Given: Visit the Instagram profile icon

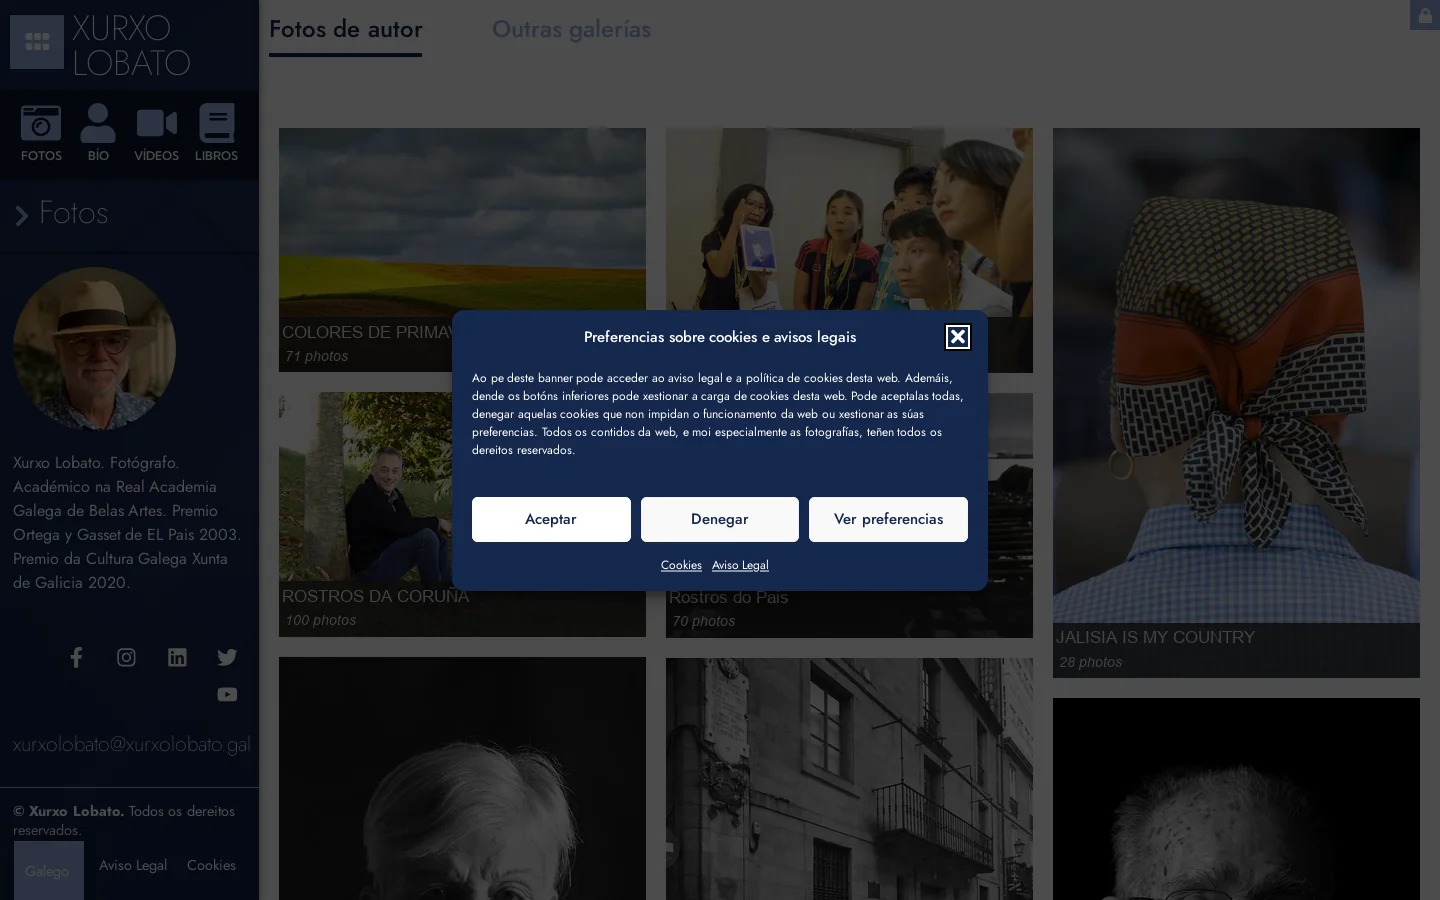Looking at the screenshot, I should point(126,657).
